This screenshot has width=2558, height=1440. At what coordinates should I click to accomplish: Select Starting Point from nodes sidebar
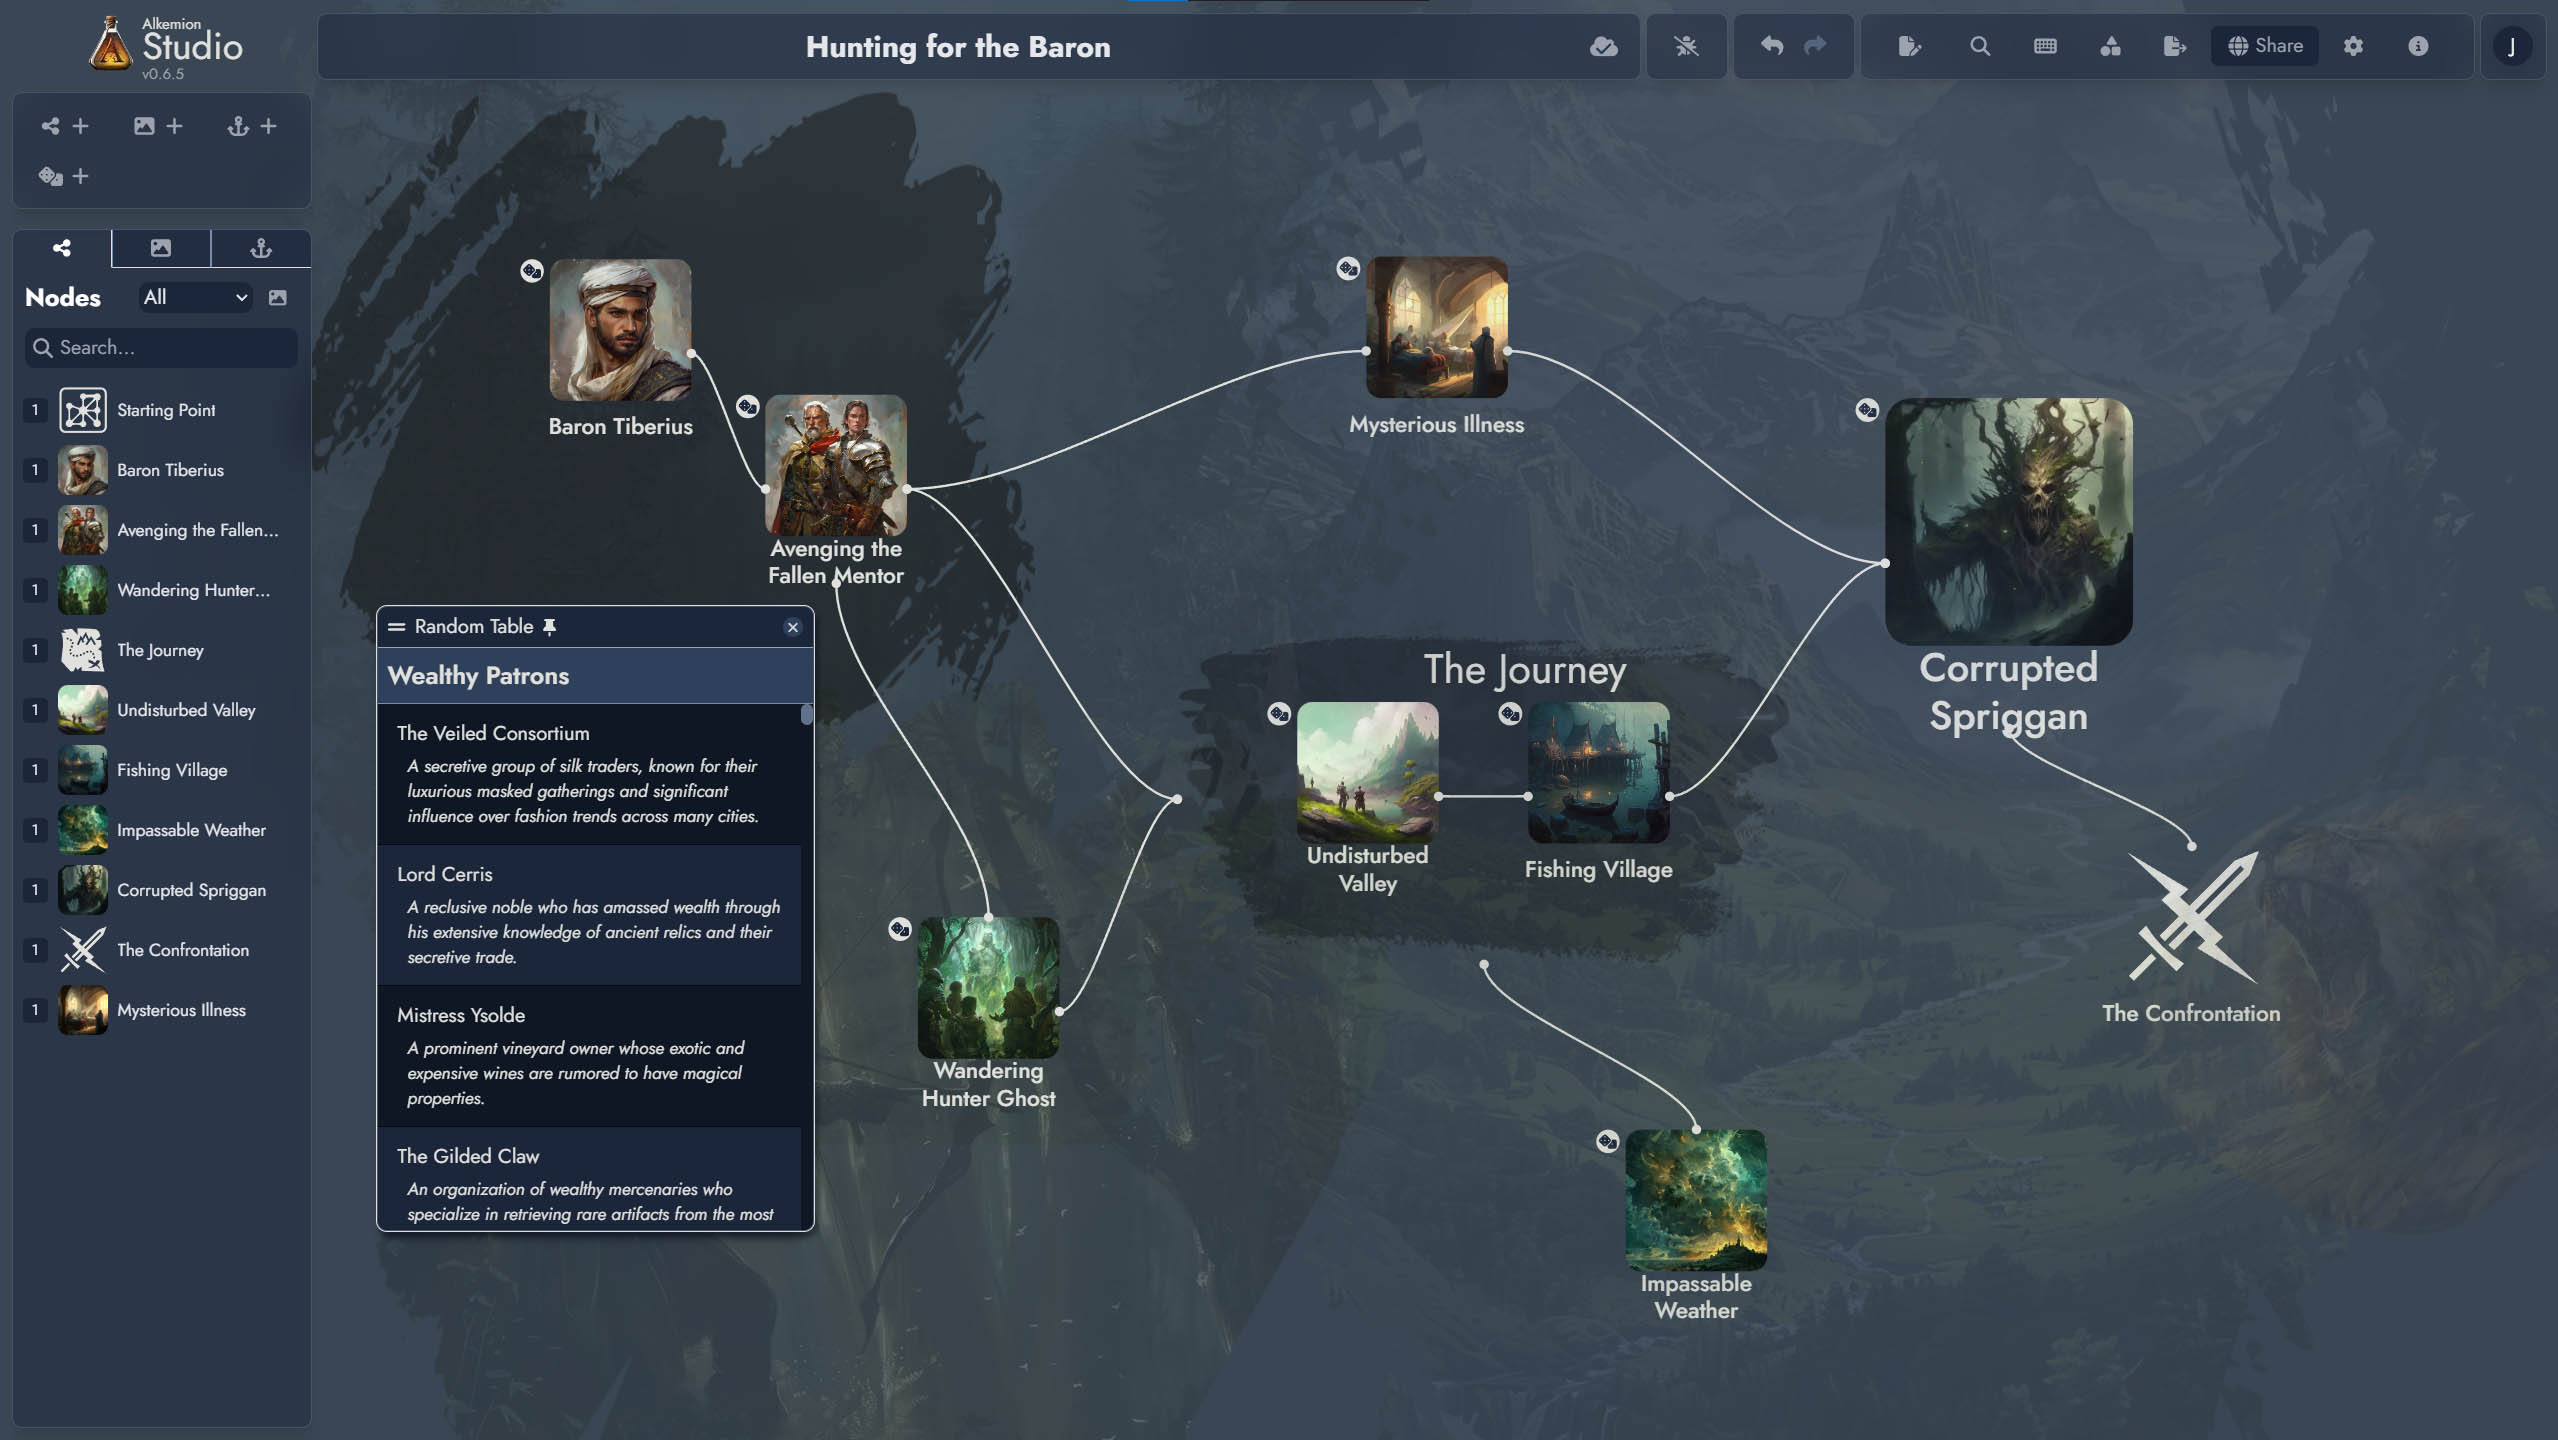click(165, 411)
